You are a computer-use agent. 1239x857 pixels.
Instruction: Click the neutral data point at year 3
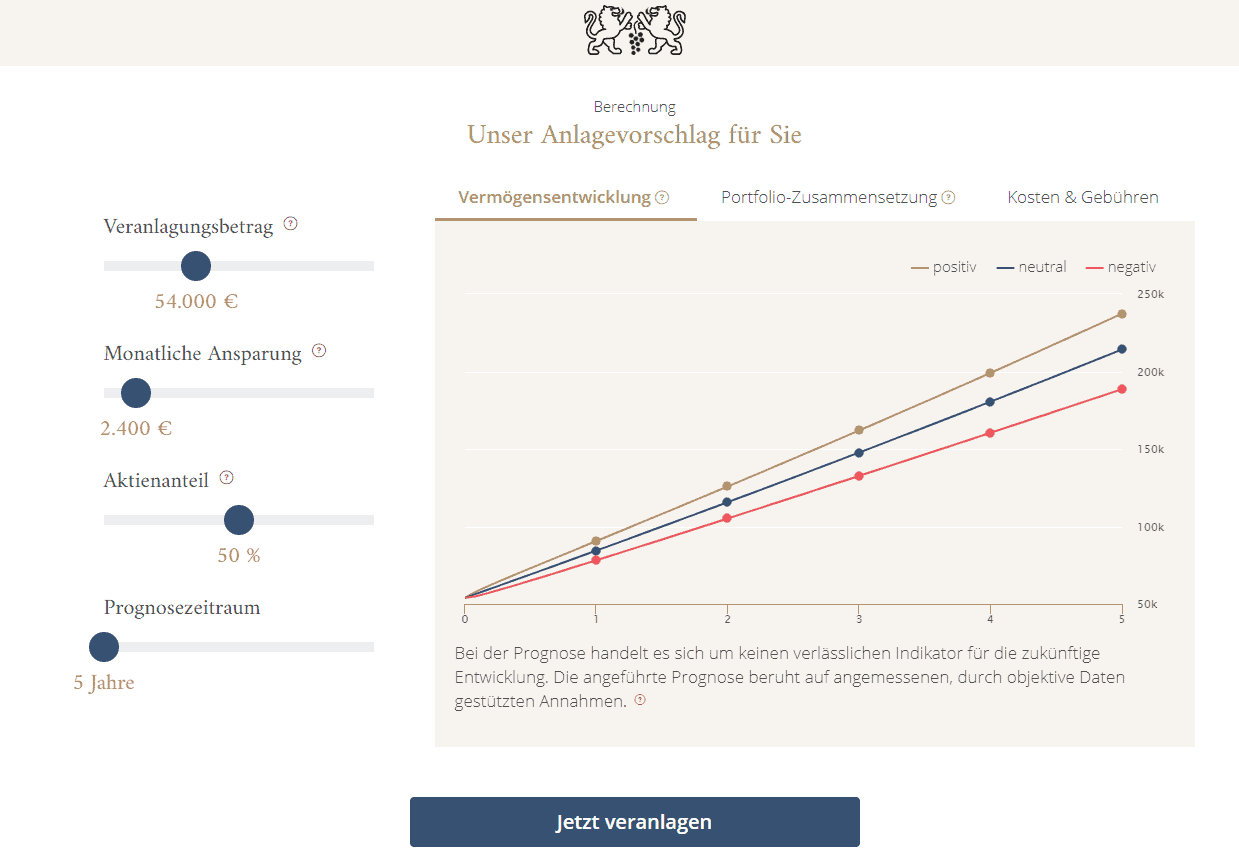859,453
